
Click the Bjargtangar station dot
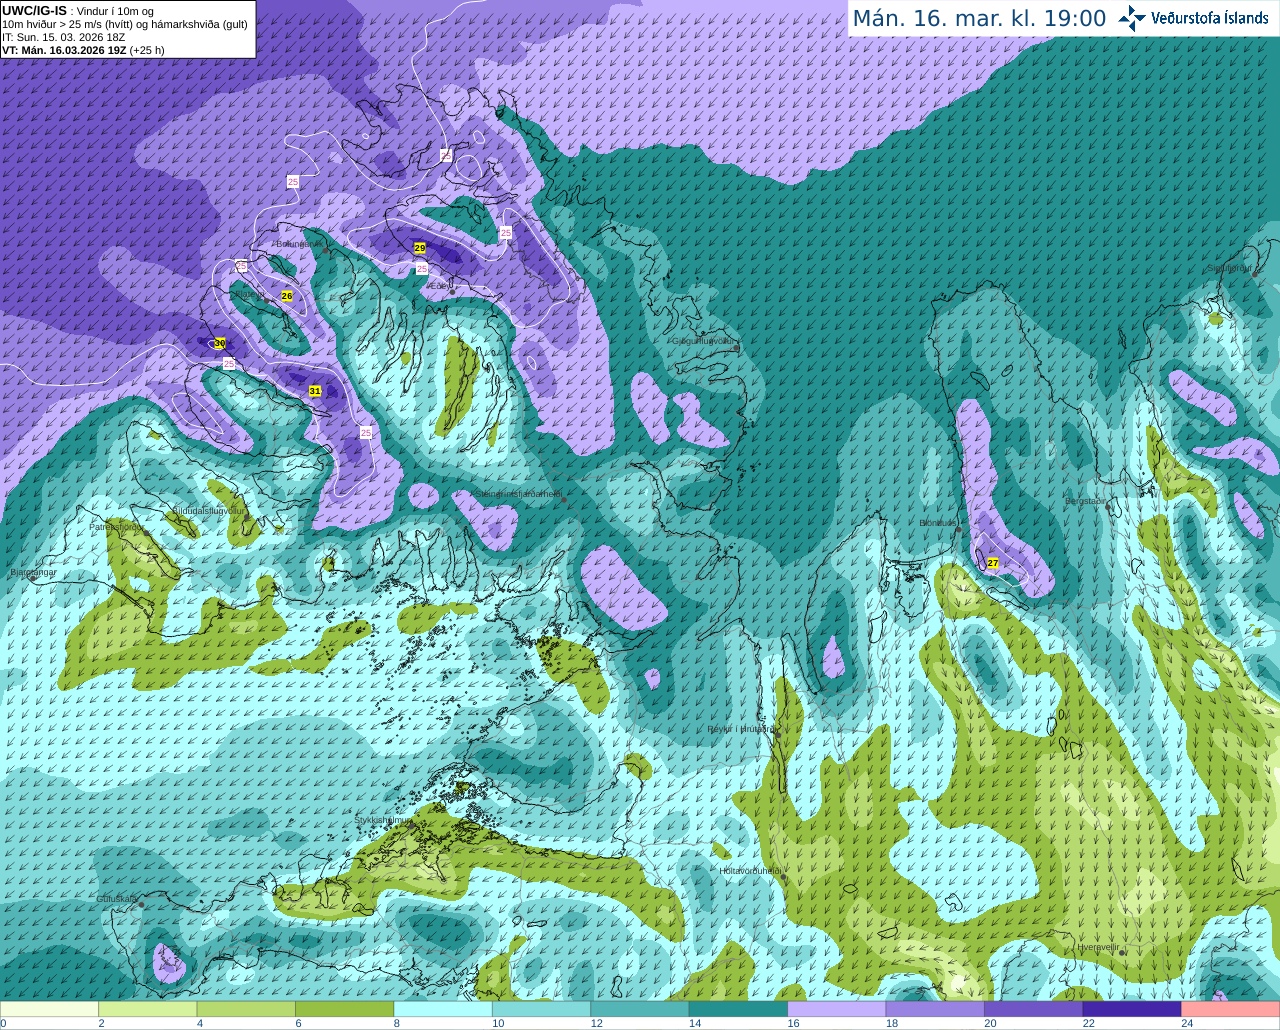33,578
